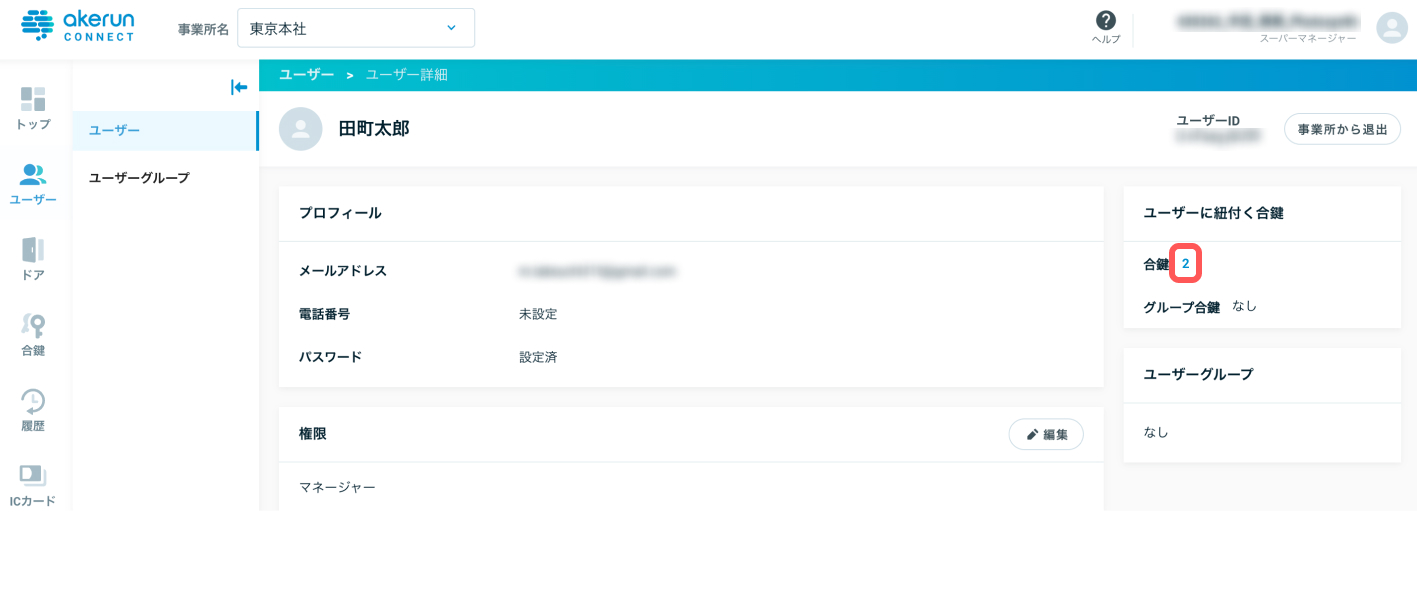Click 田町太郎 profile picture thumbnail

(300, 129)
